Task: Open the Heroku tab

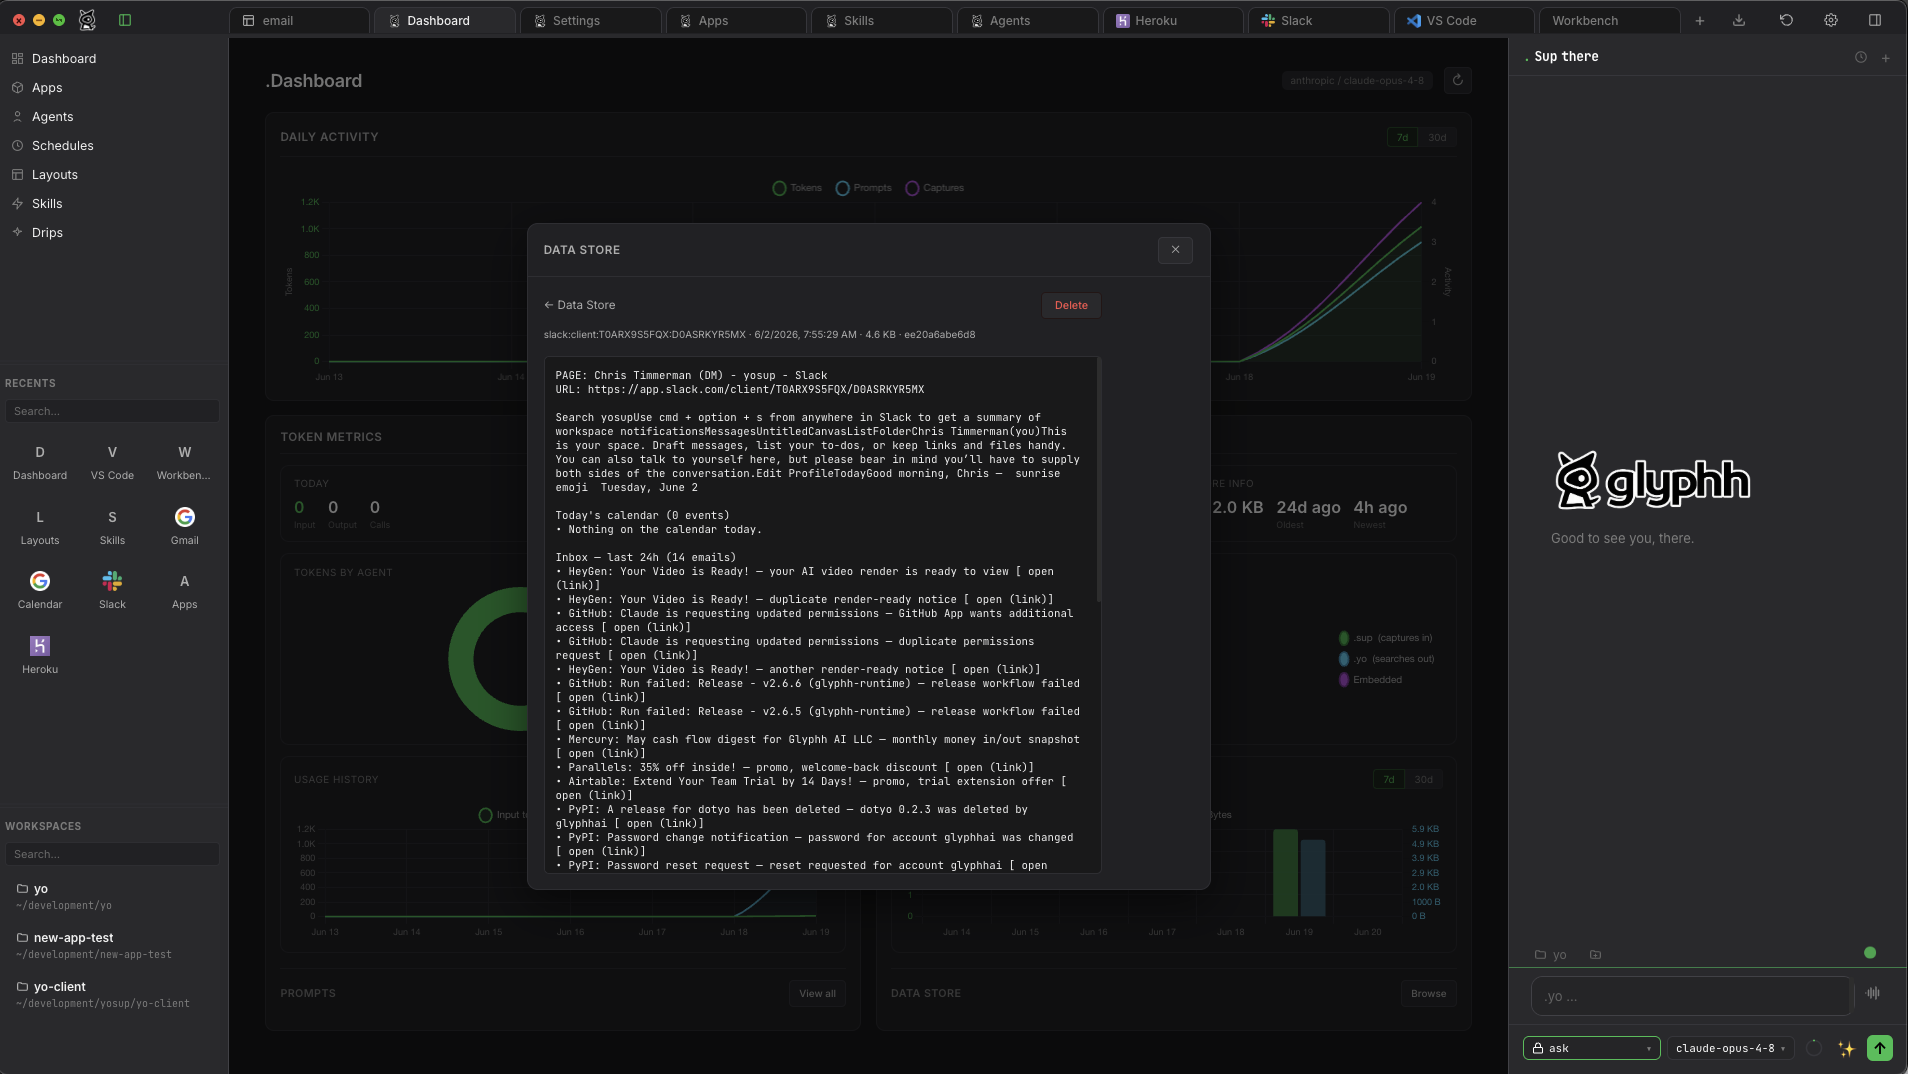Action: (1172, 21)
